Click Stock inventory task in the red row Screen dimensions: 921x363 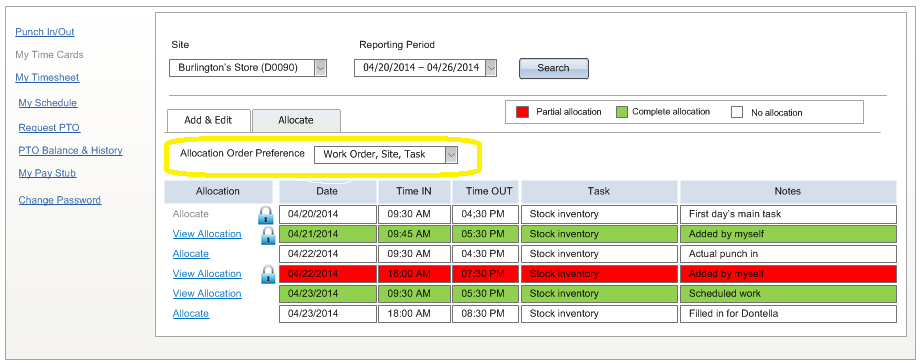(x=599, y=274)
